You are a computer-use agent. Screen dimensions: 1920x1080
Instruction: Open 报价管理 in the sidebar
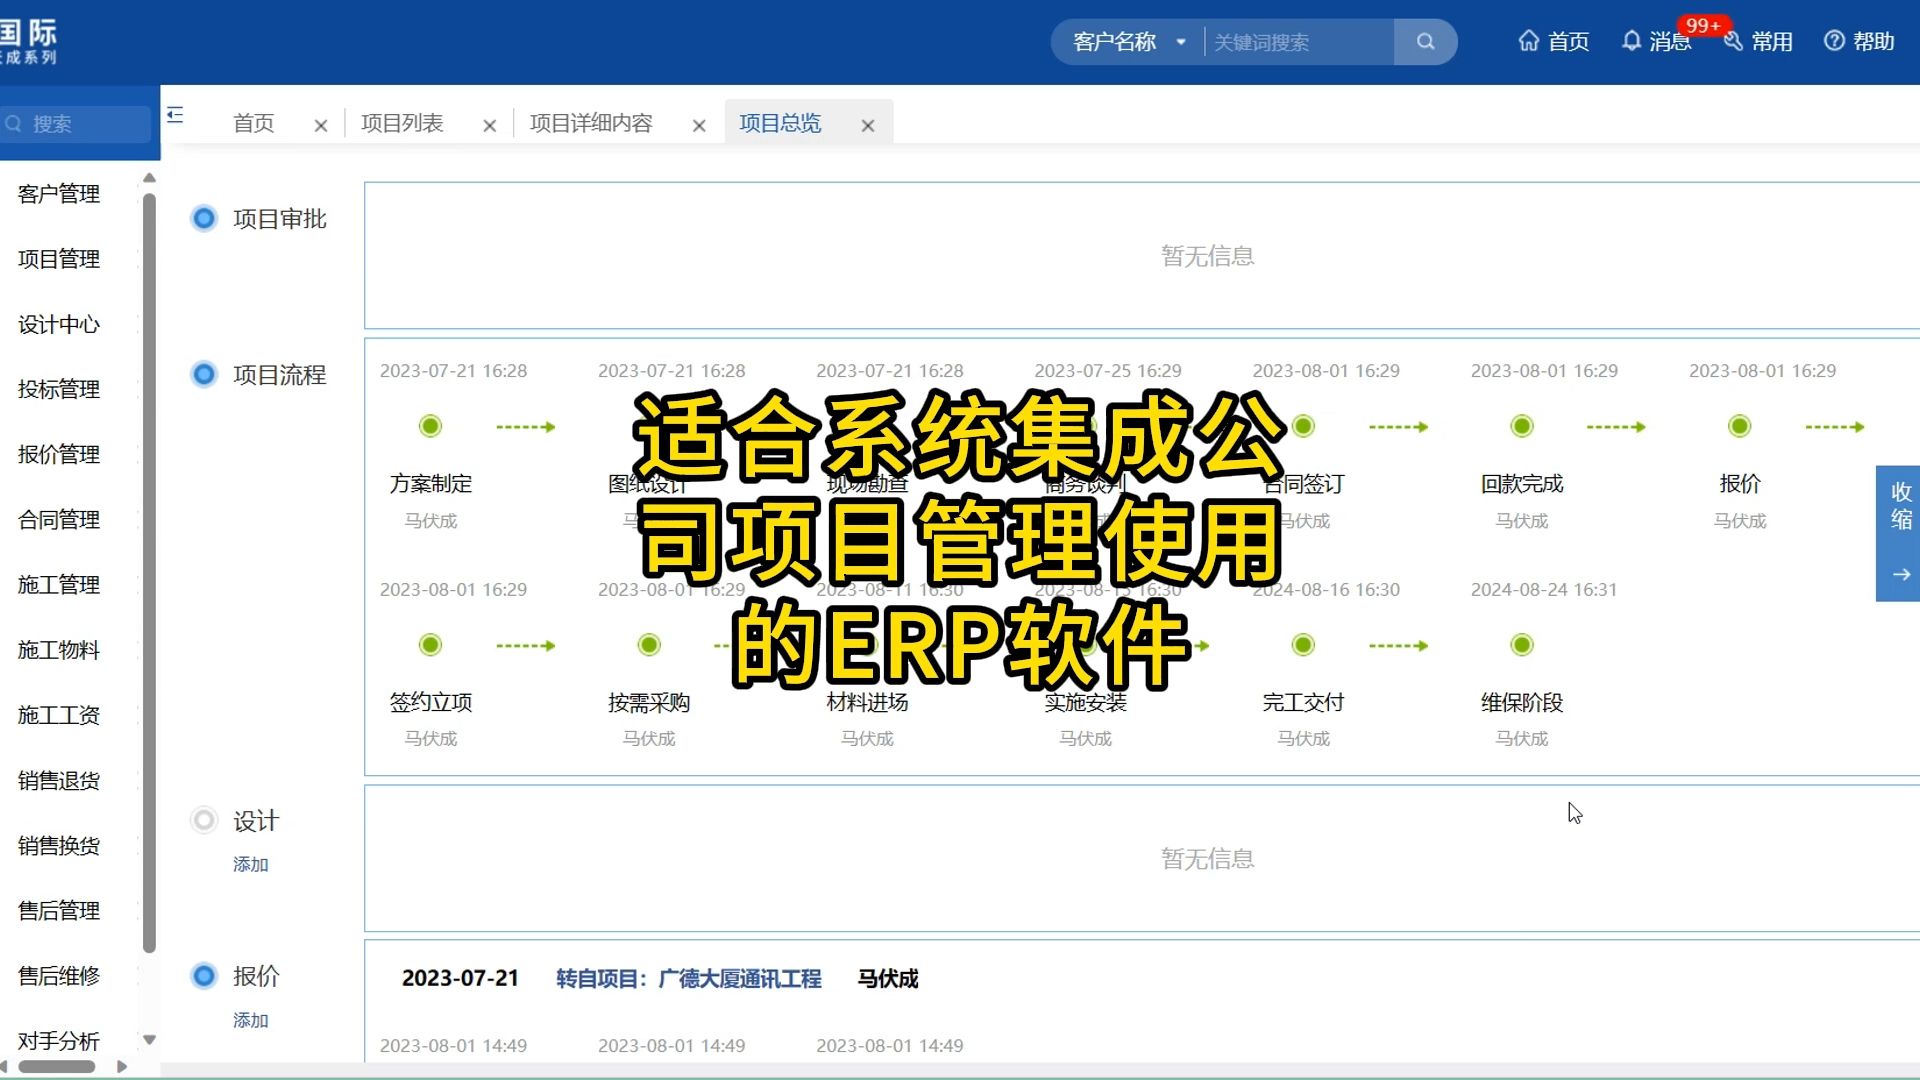[59, 454]
